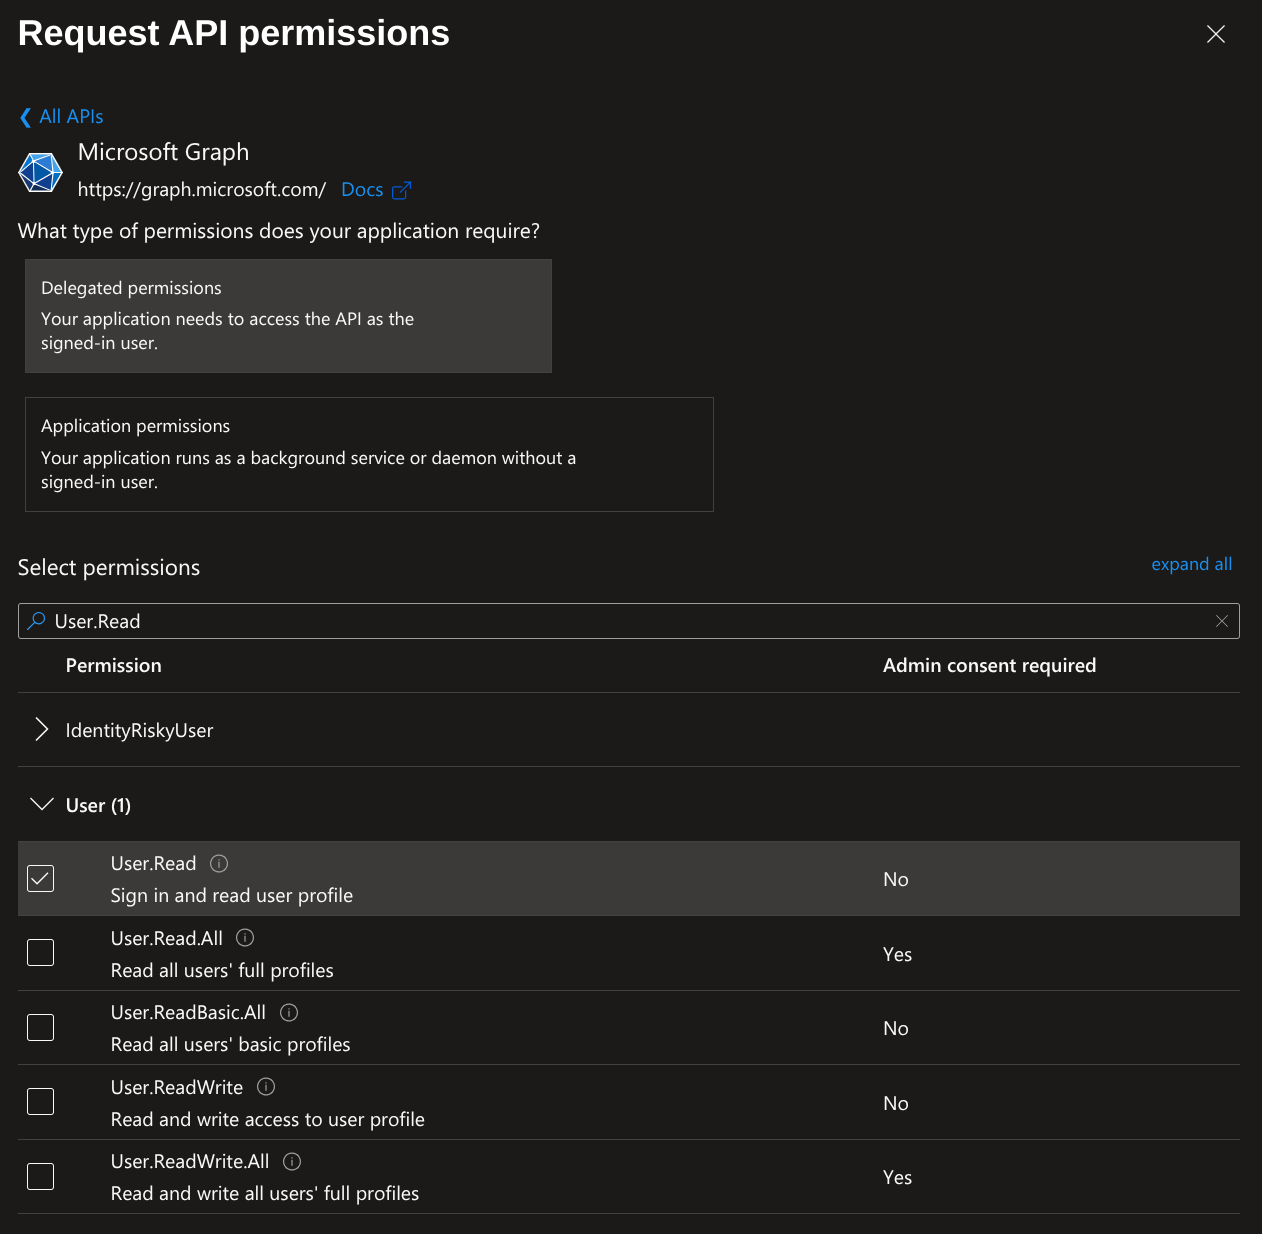Click Admin consent required column header
Image resolution: width=1262 pixels, height=1234 pixels.
click(x=989, y=666)
